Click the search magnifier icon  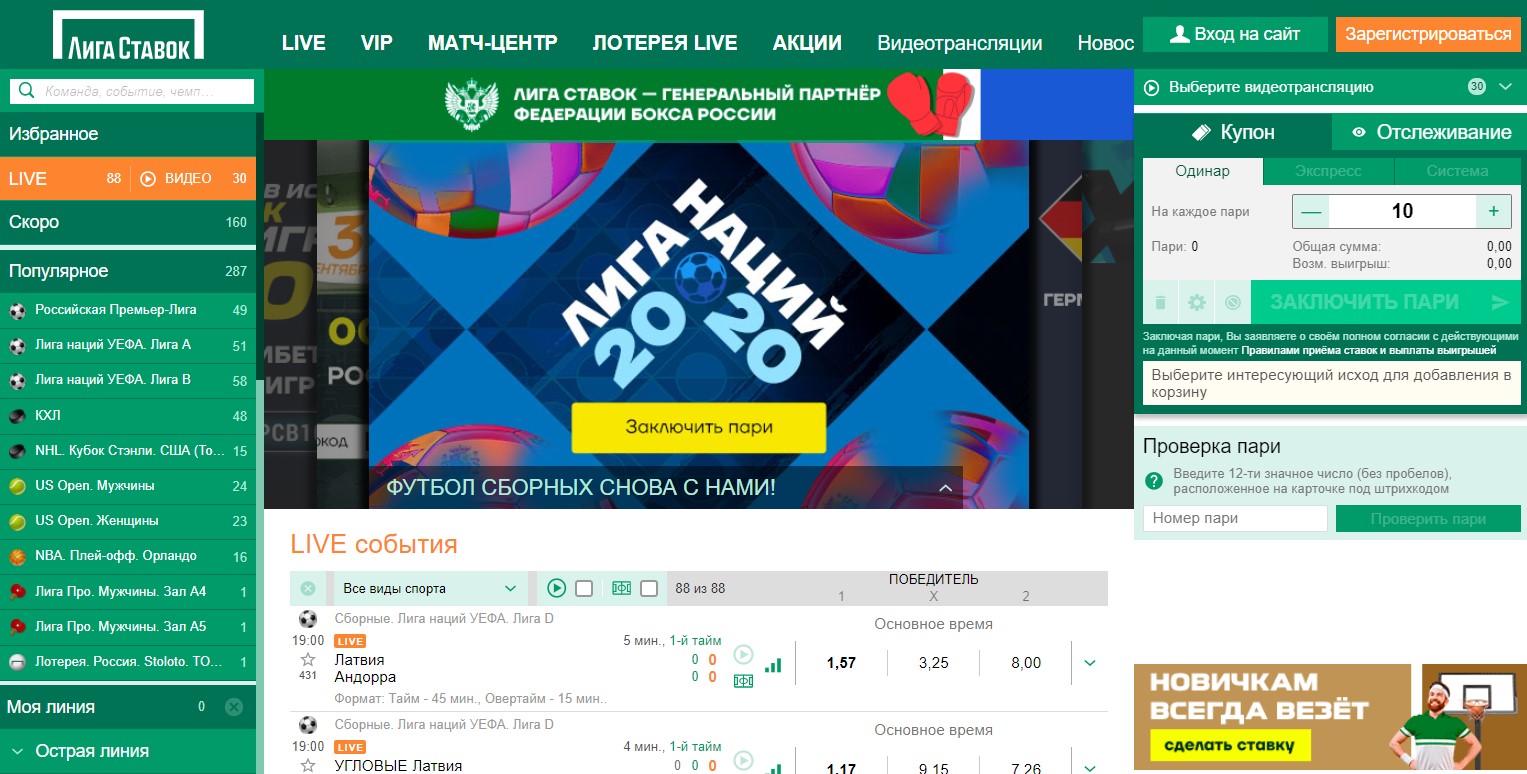[27, 92]
